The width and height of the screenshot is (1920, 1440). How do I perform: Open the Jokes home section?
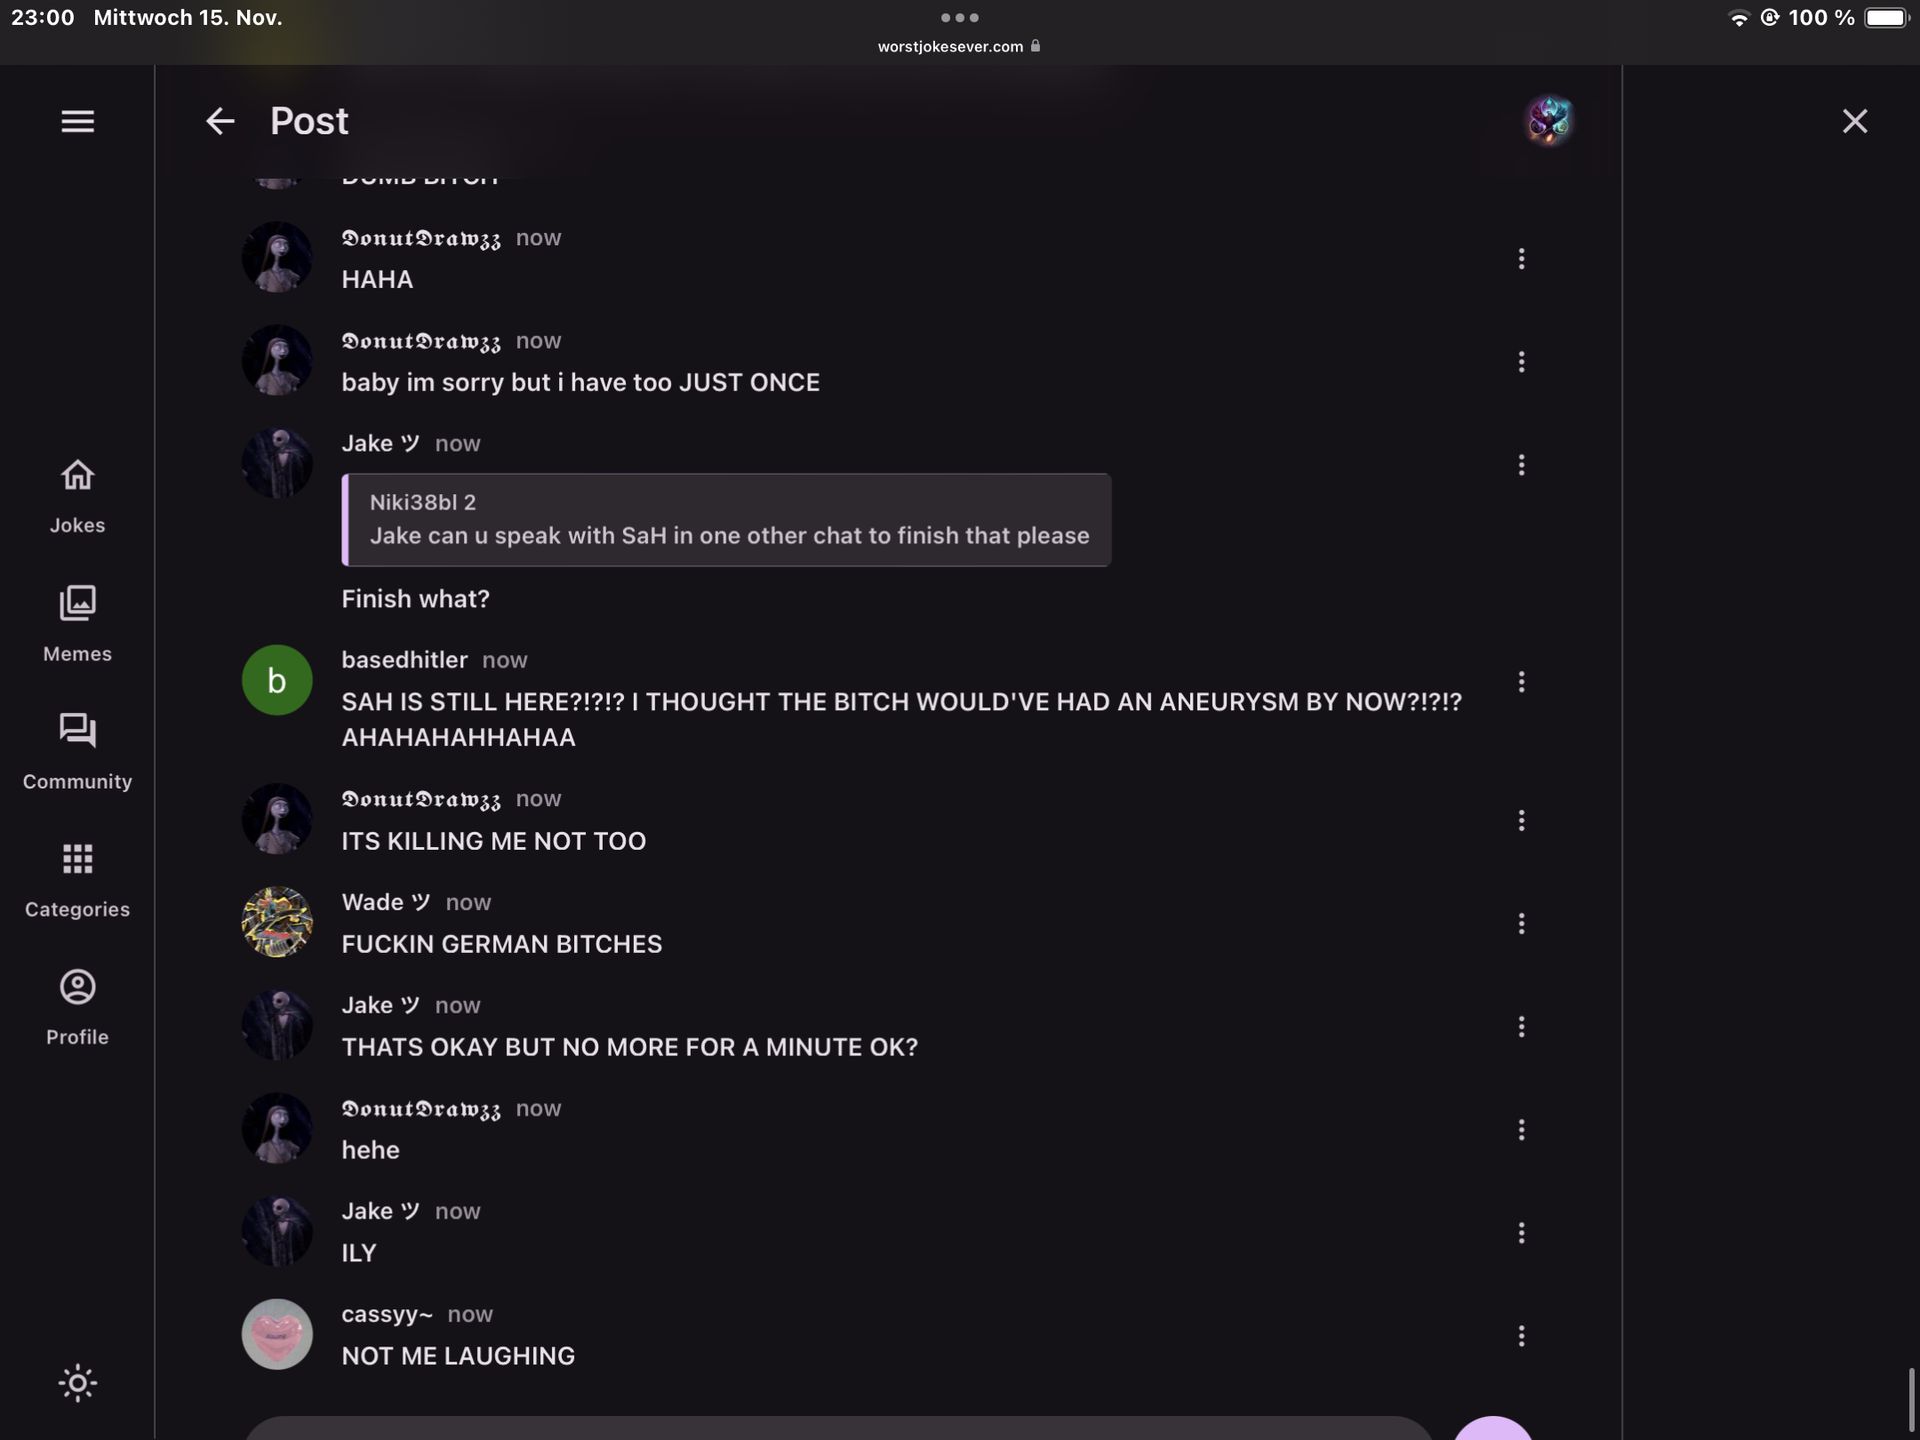pos(77,496)
